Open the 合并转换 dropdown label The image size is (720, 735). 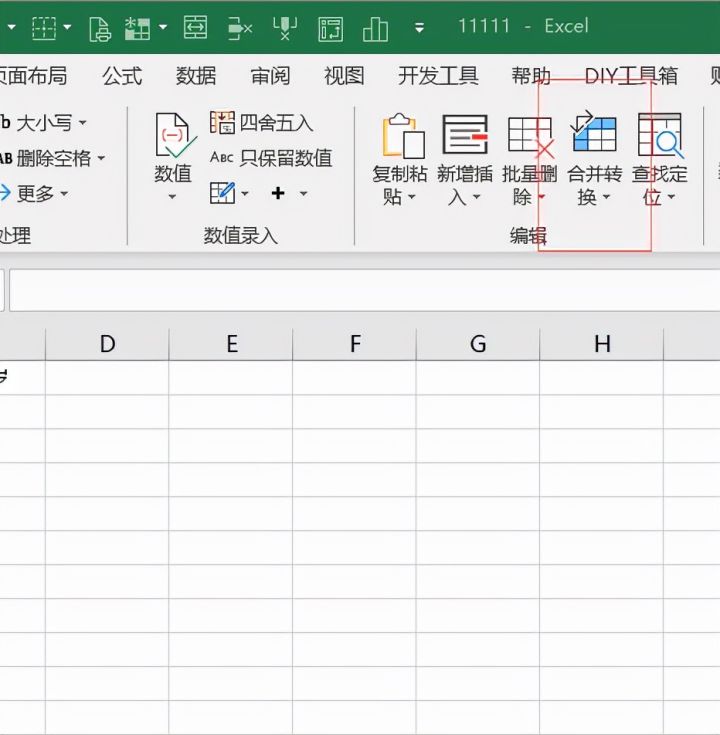tap(594, 186)
